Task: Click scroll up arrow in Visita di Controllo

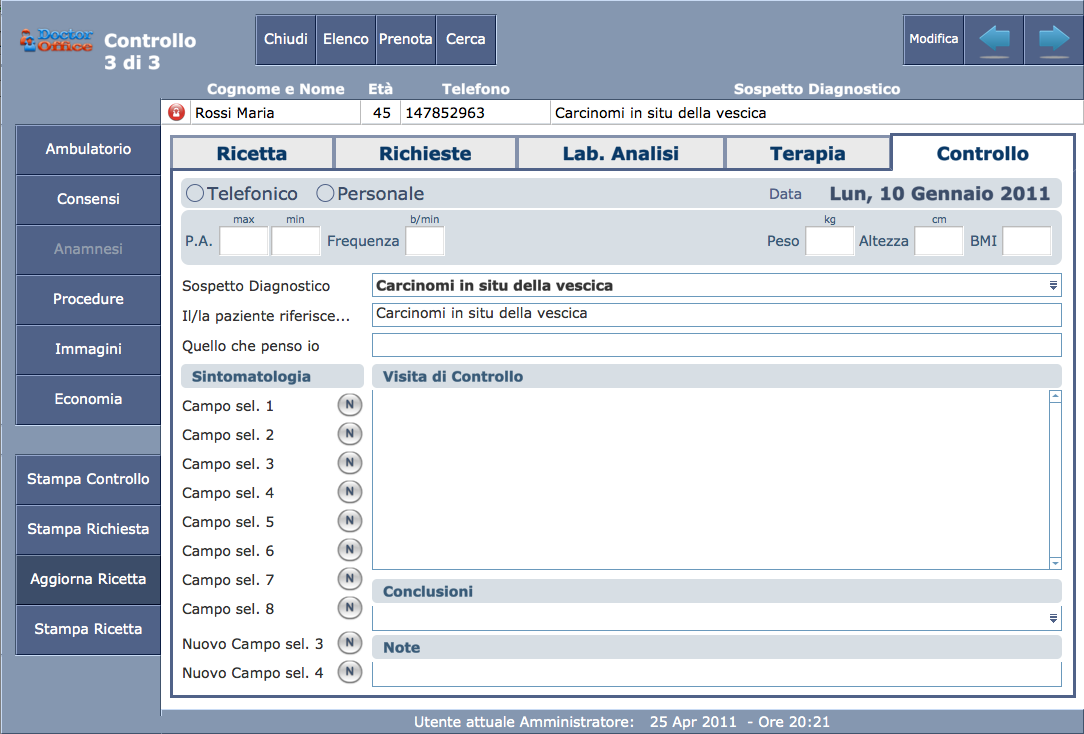Action: point(1055,396)
